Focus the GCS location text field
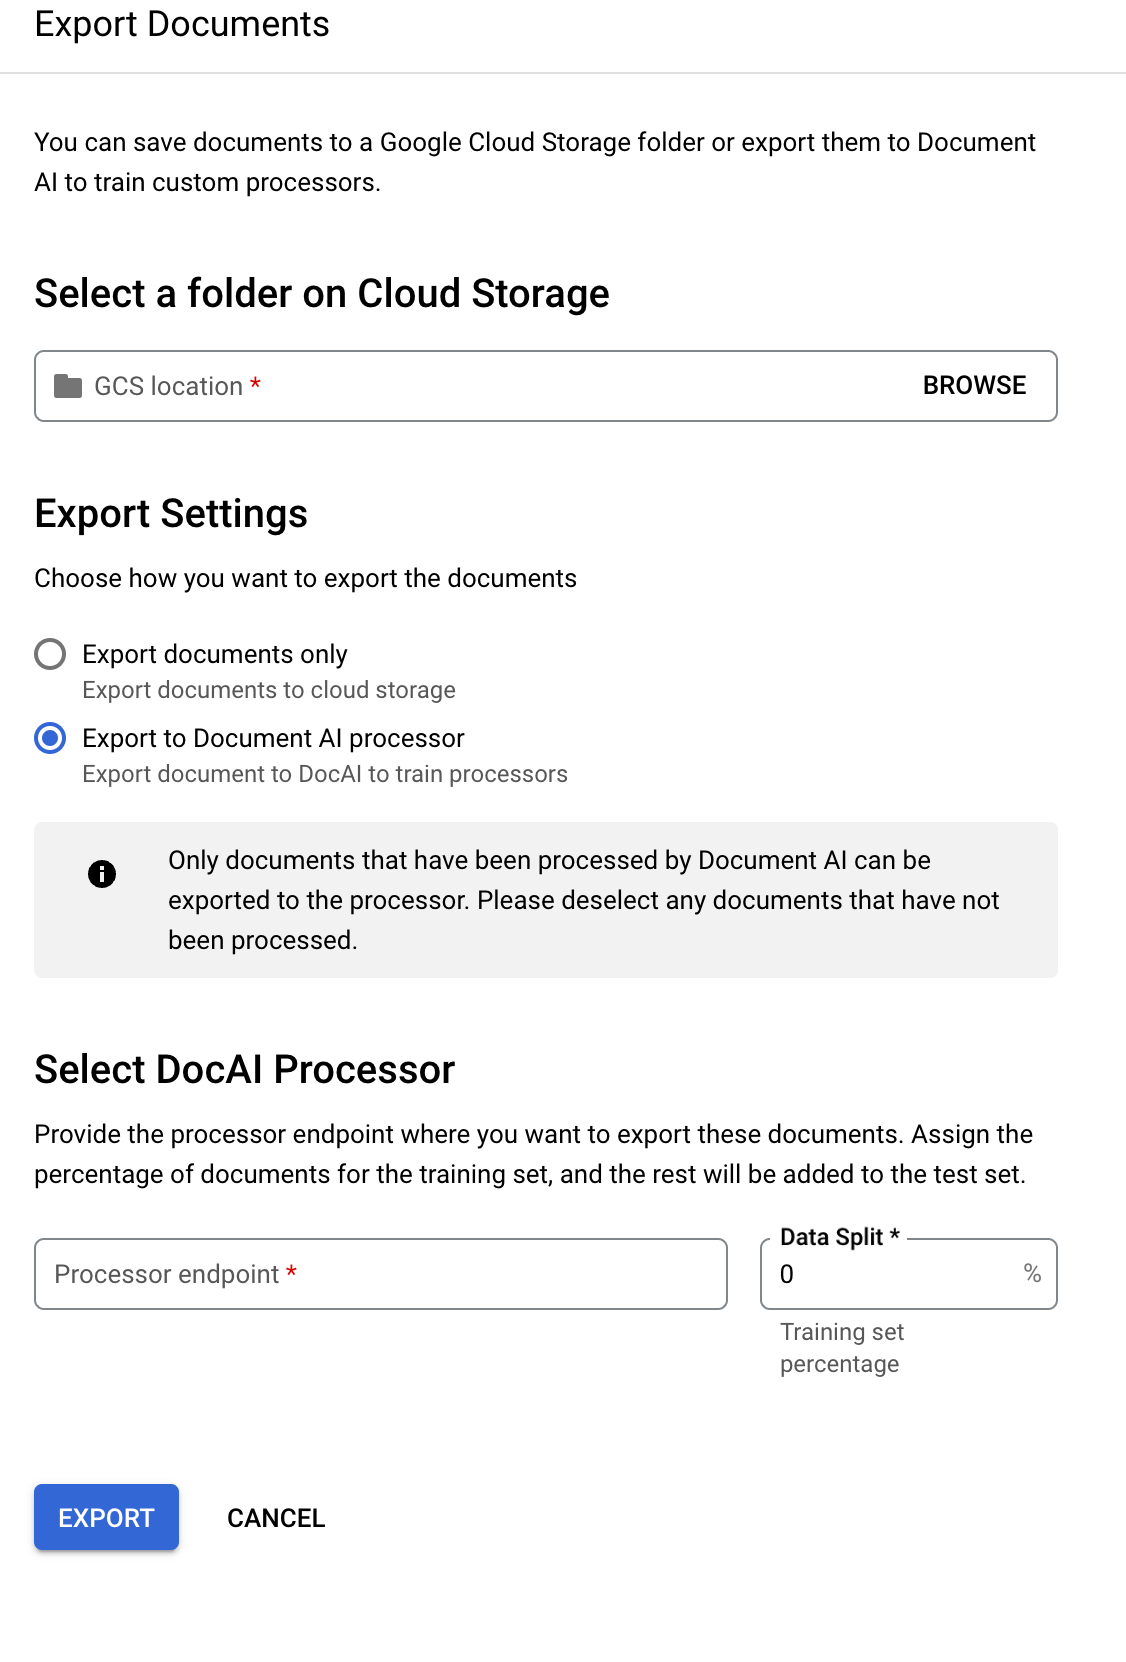This screenshot has height=1662, width=1126. [x=500, y=386]
